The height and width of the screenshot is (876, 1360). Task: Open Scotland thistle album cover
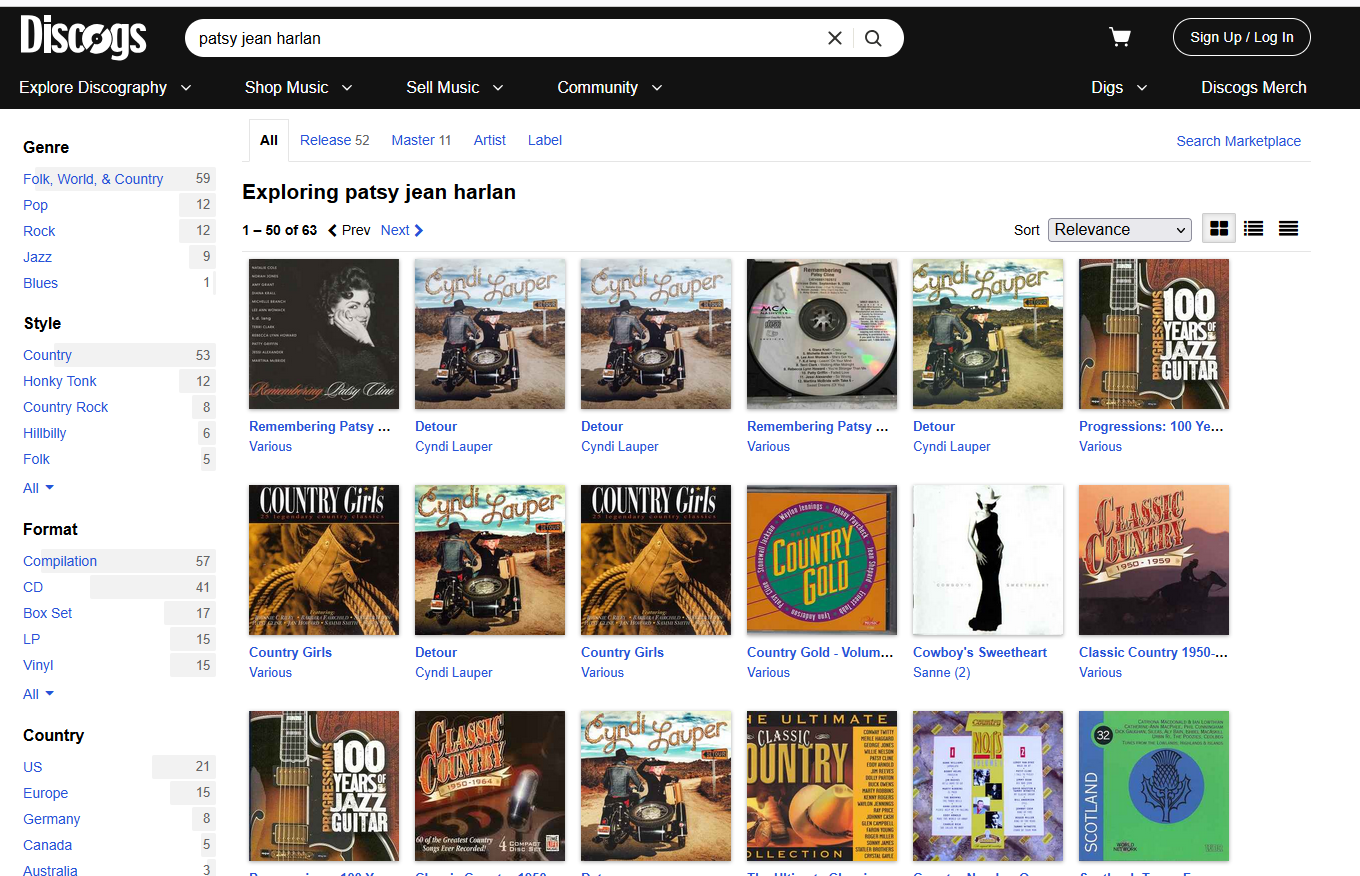click(1154, 786)
